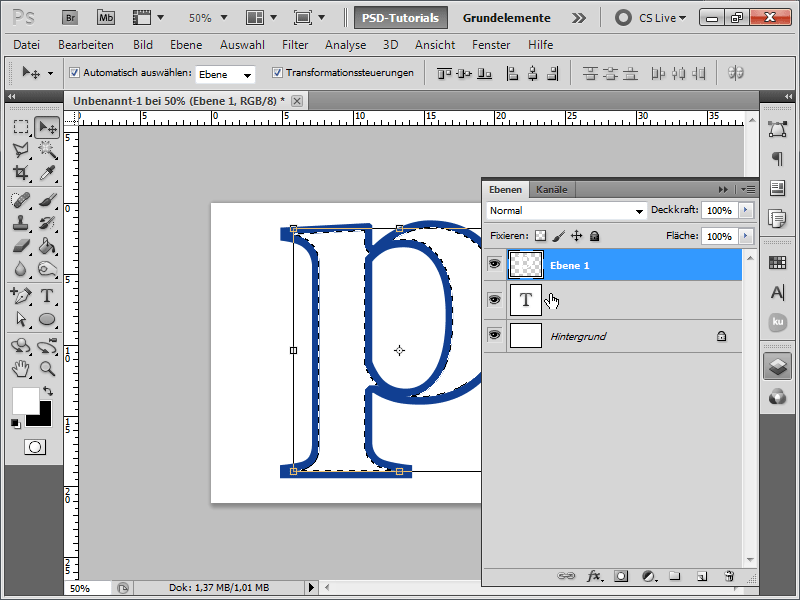Hide the text layer
Image resolution: width=800 pixels, height=600 pixels.
(494, 299)
